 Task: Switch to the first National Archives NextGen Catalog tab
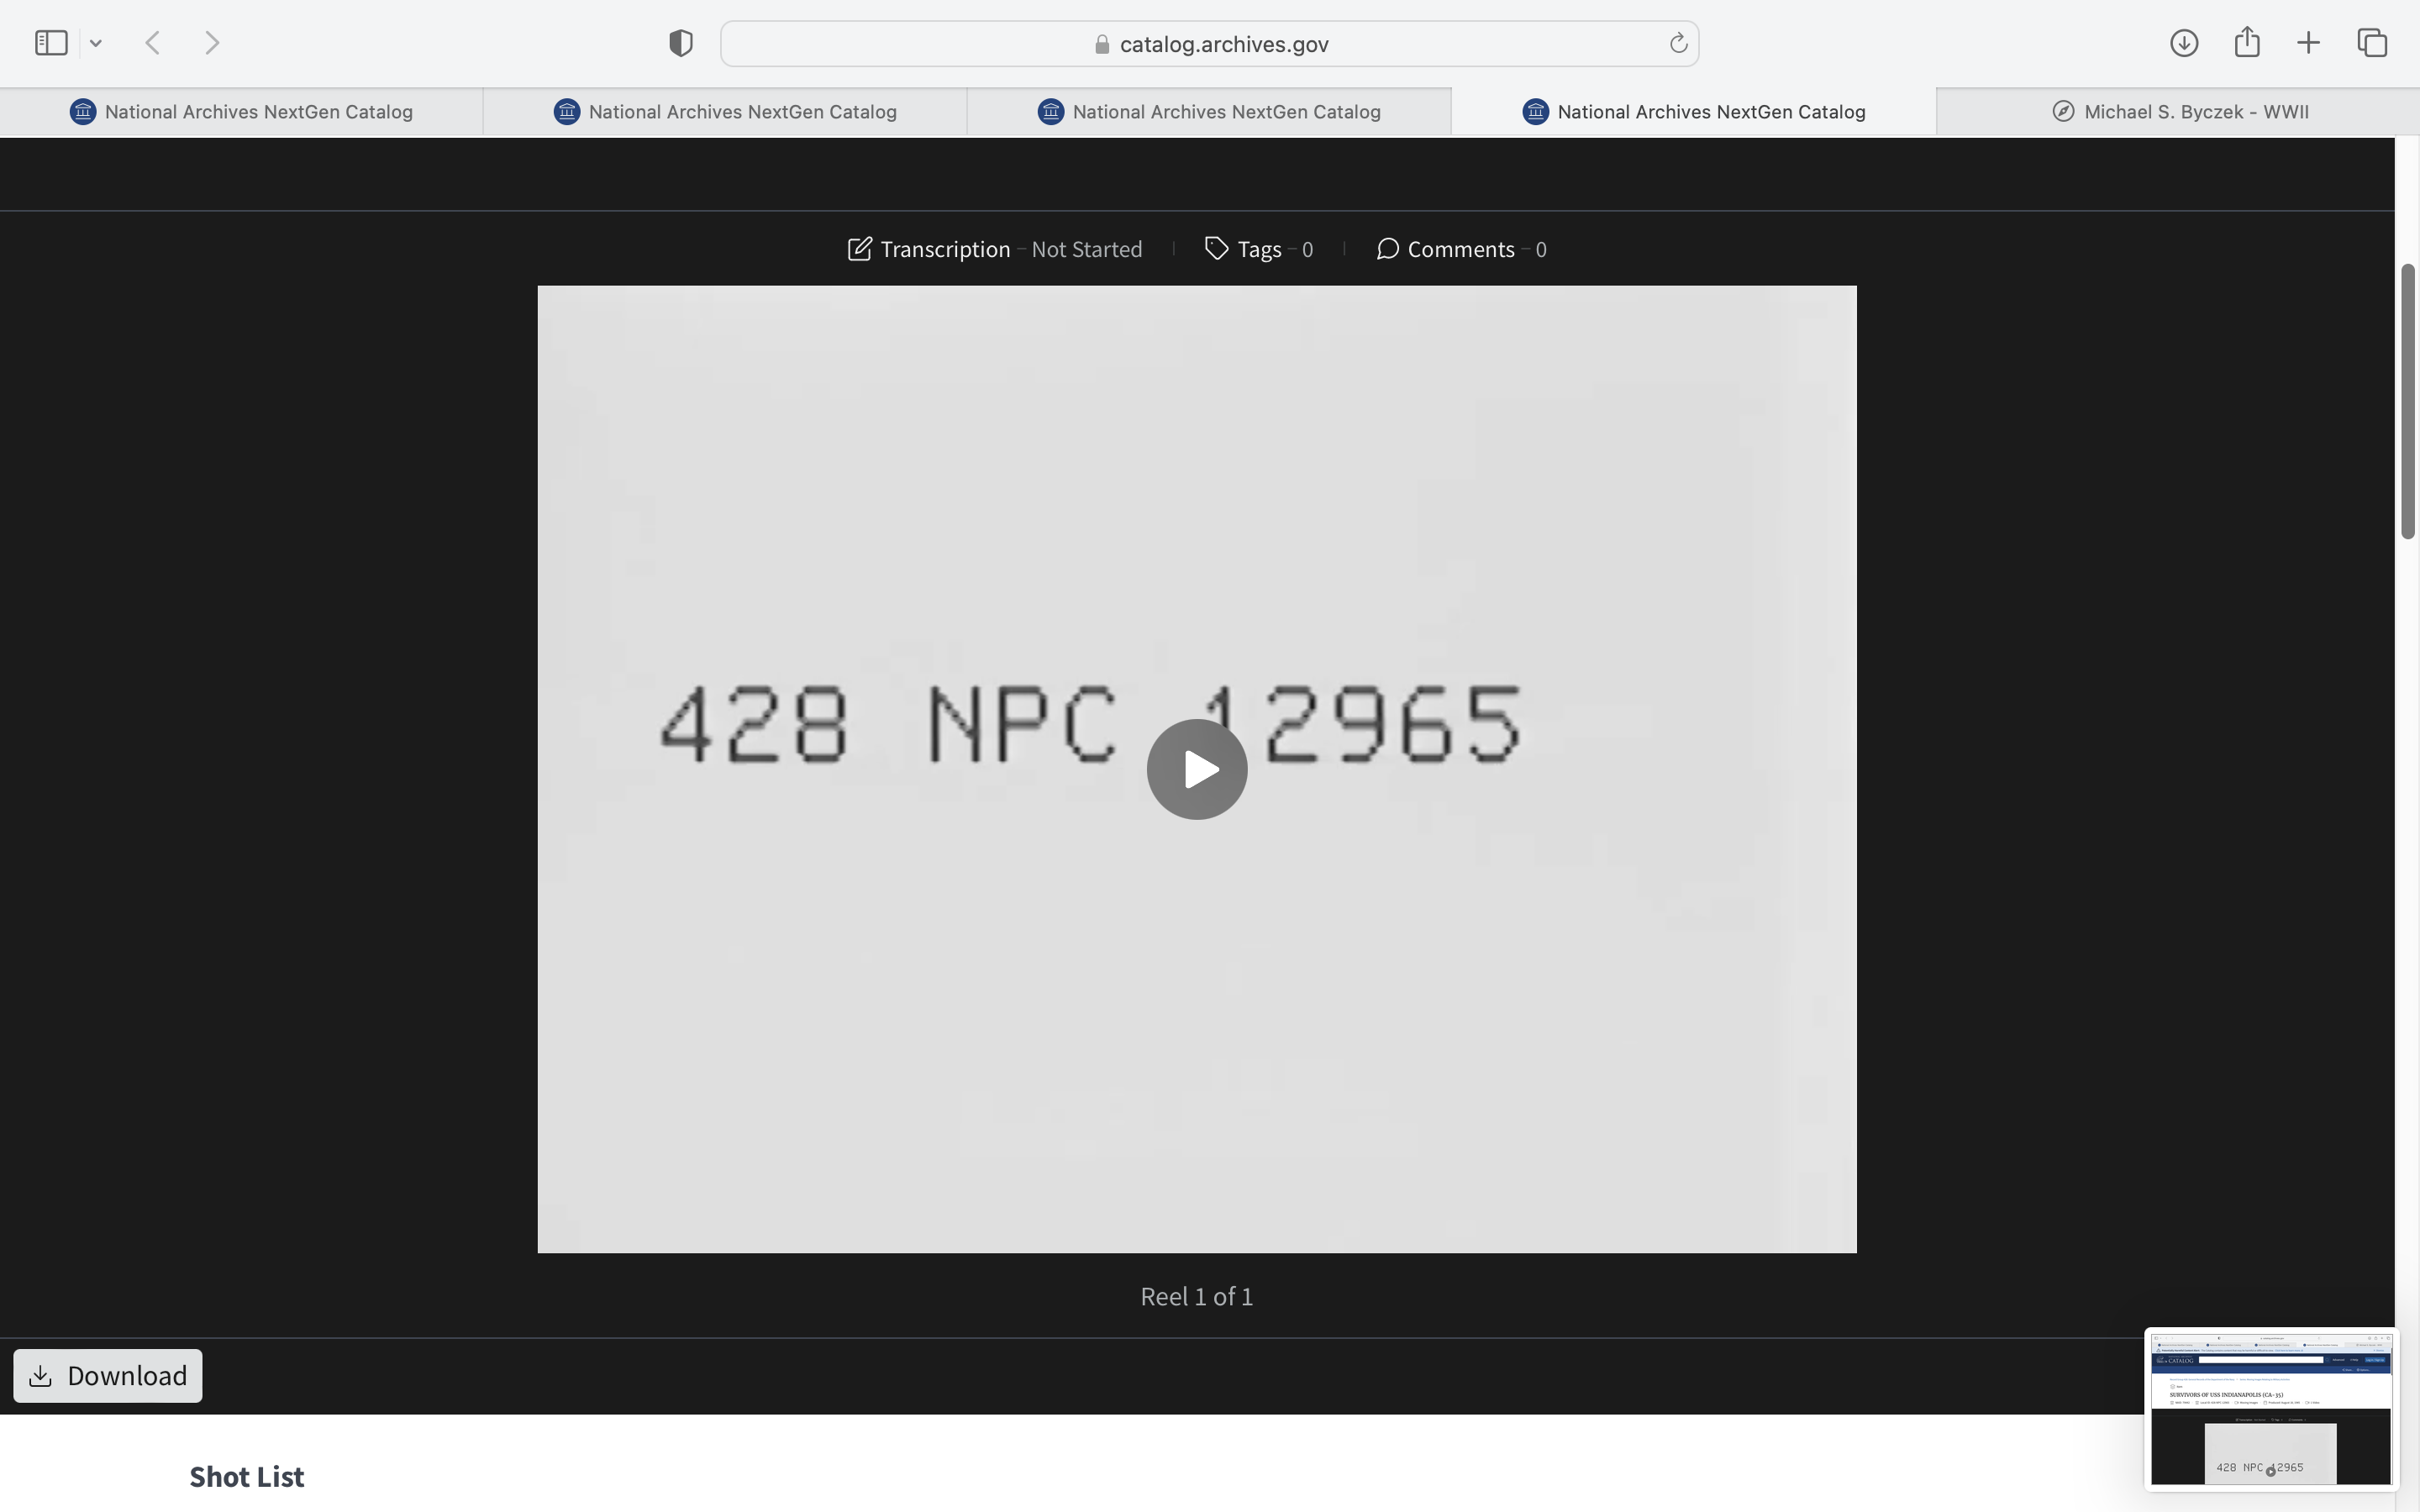[x=241, y=112]
